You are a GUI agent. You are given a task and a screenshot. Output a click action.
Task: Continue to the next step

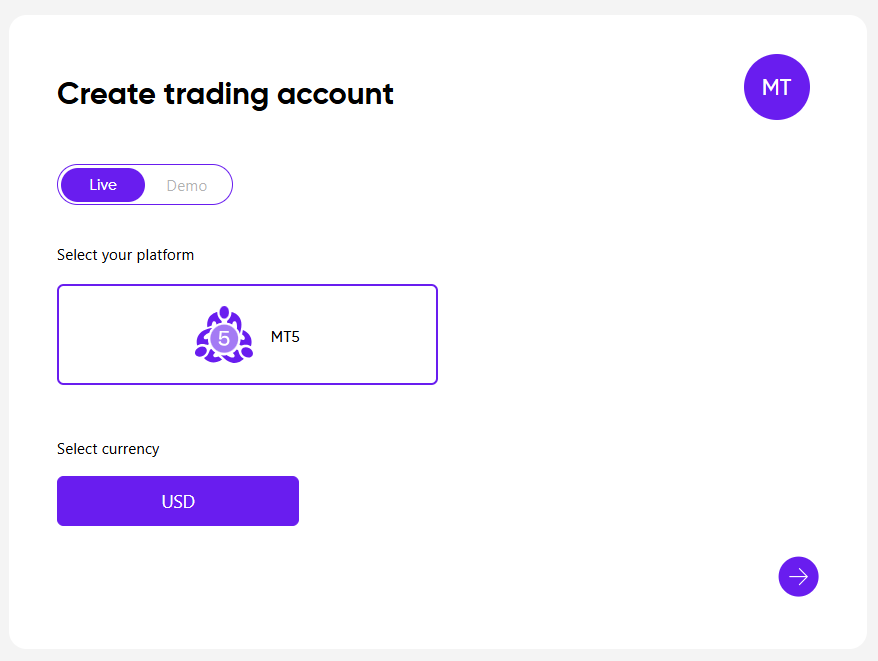[x=798, y=576]
